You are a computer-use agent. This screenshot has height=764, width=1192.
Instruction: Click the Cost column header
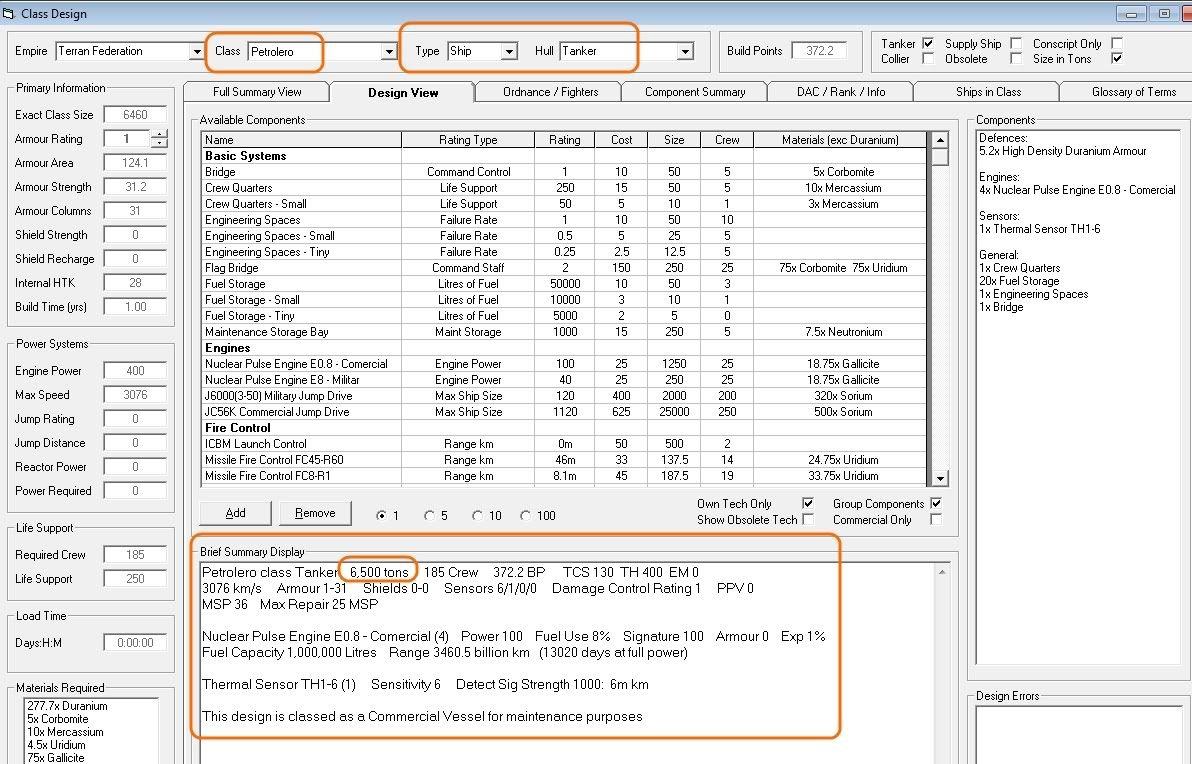[621, 140]
